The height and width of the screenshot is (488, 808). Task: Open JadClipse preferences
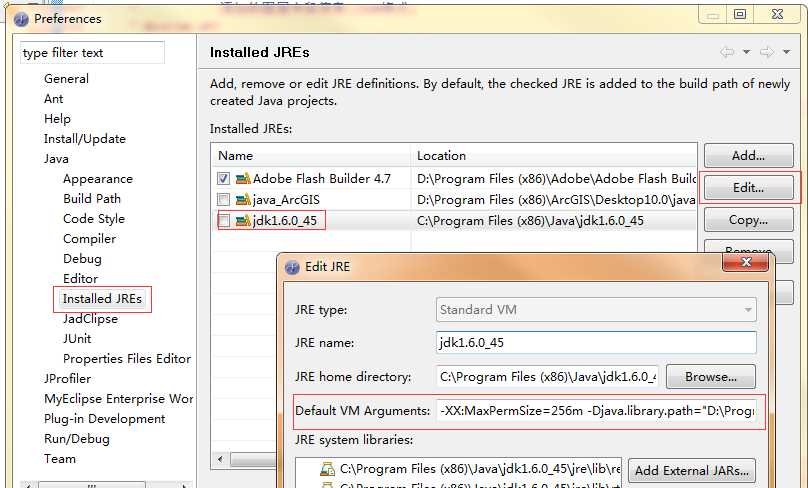(90, 319)
